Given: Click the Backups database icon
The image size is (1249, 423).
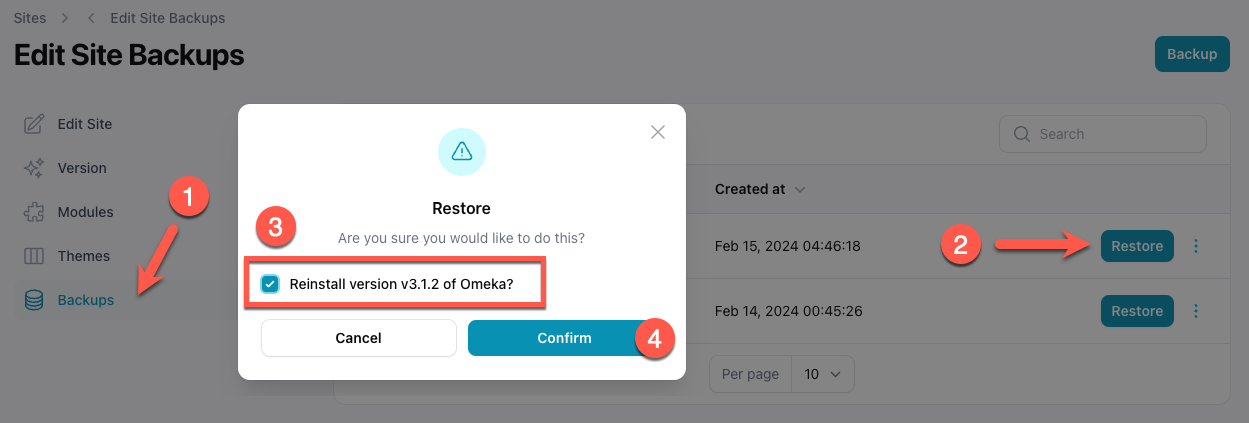Looking at the screenshot, I should [x=34, y=300].
